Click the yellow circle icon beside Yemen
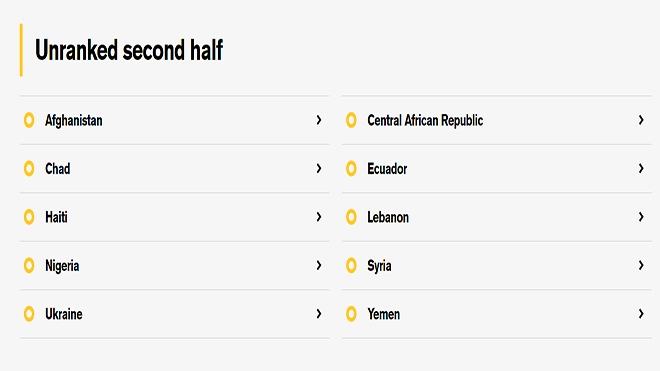The height and width of the screenshot is (371, 660). [x=351, y=314]
